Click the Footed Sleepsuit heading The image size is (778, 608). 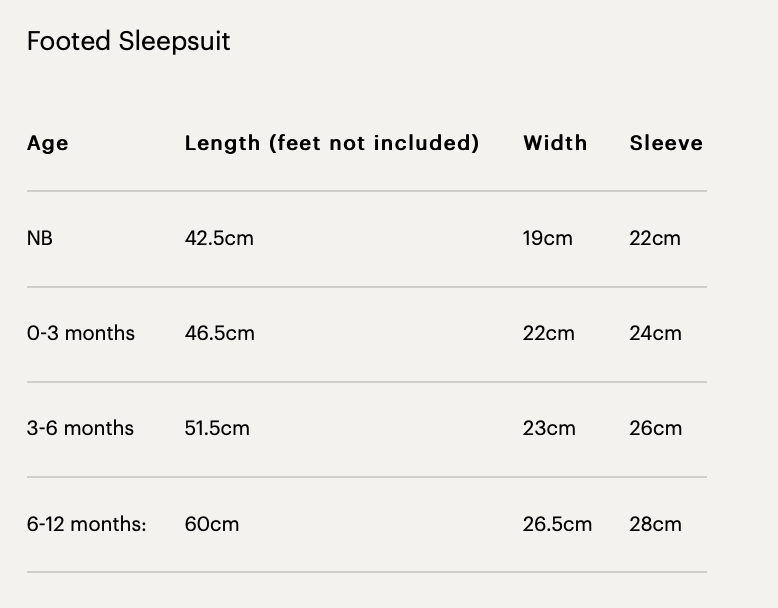pos(128,42)
